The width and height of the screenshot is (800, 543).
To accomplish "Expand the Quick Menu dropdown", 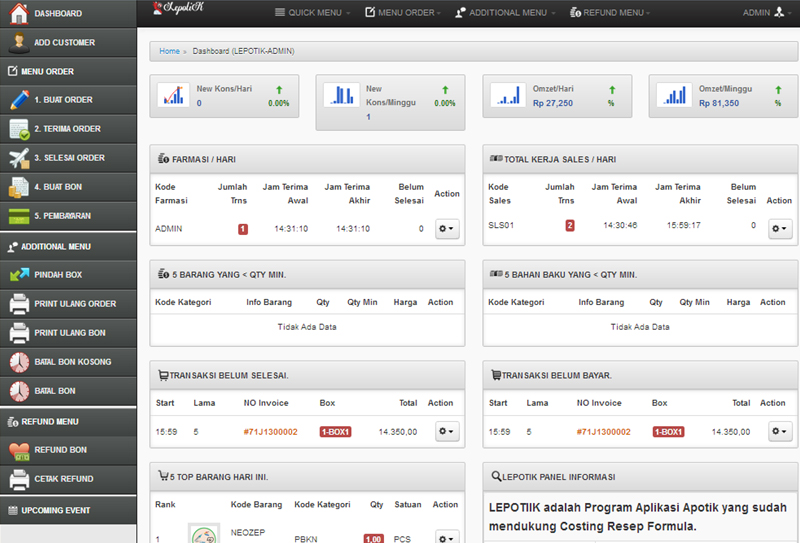I will coord(312,13).
